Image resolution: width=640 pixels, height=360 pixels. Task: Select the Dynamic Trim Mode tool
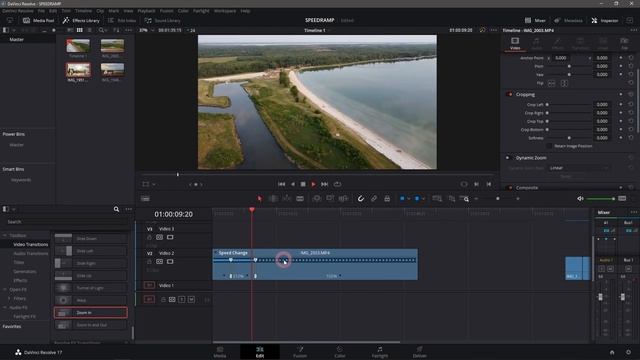[287, 199]
